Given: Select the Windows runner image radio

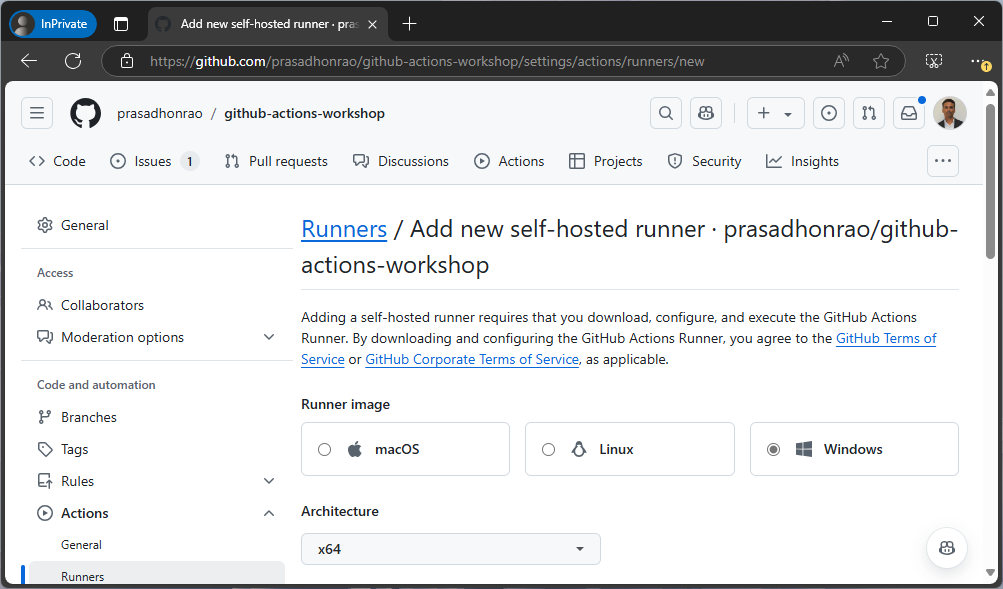Looking at the screenshot, I should coord(773,450).
